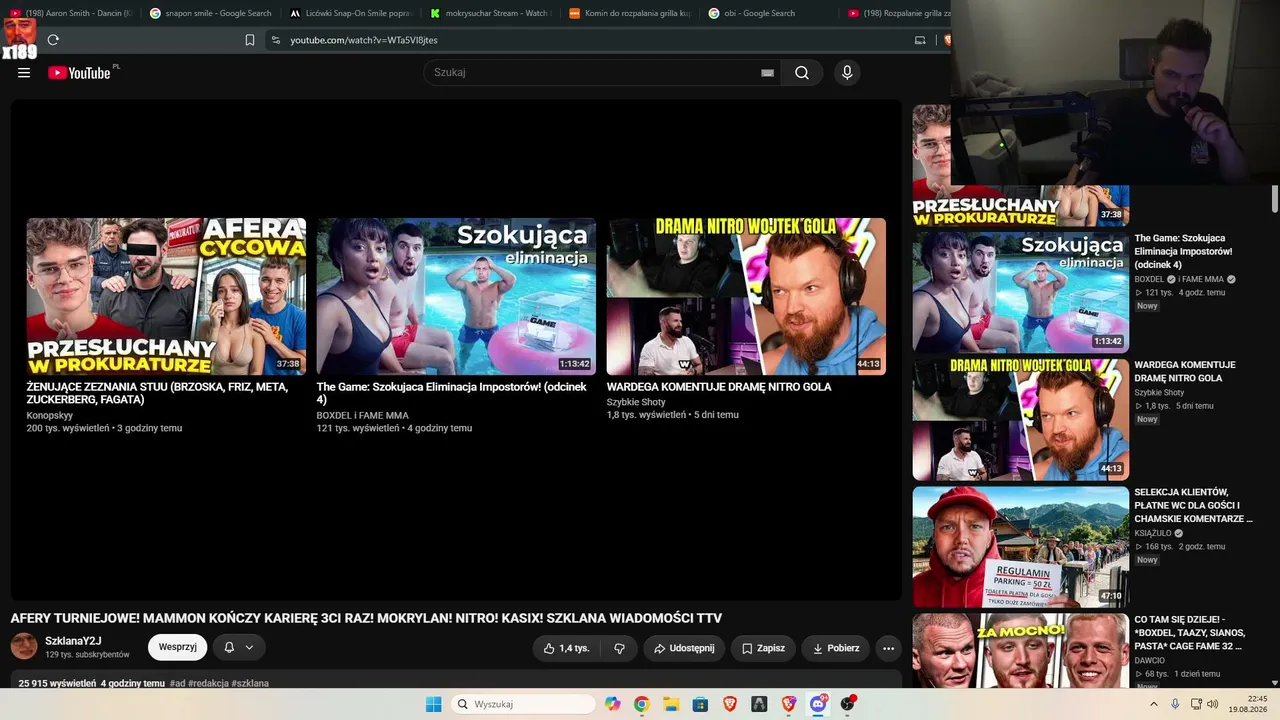This screenshot has width=1280, height=720.
Task: Open volume control in the system tray
Action: tap(1212, 704)
